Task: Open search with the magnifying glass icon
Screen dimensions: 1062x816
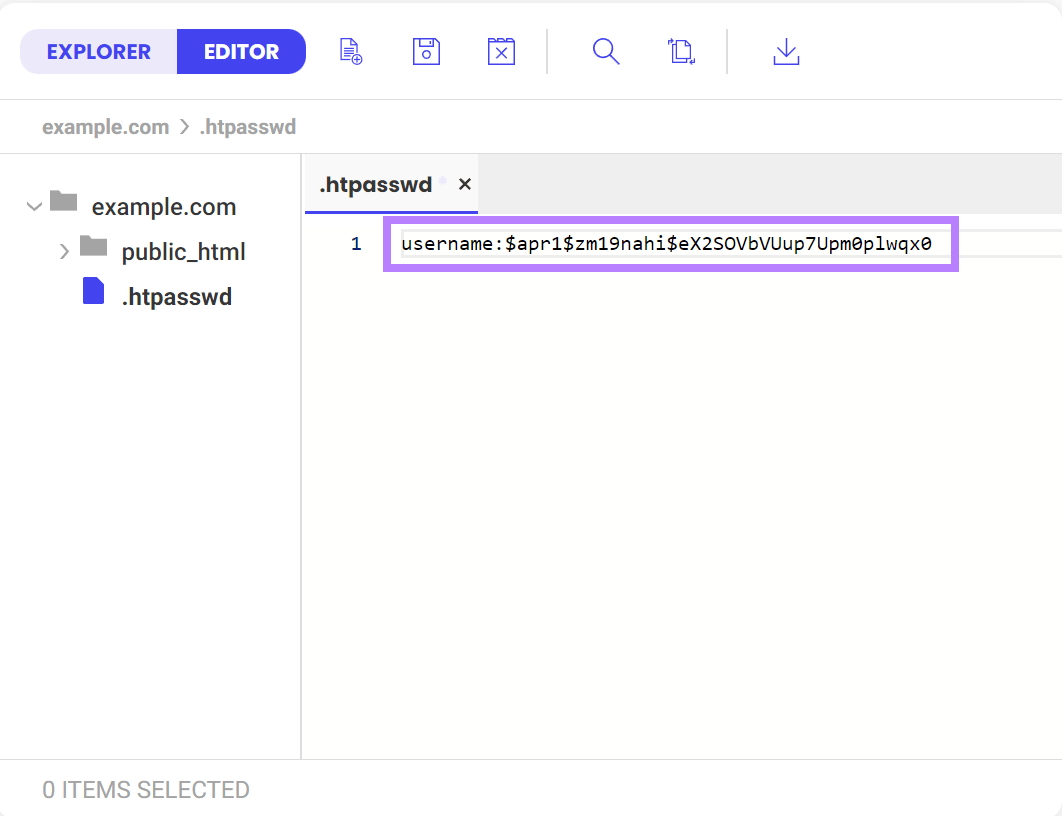Action: [x=606, y=51]
